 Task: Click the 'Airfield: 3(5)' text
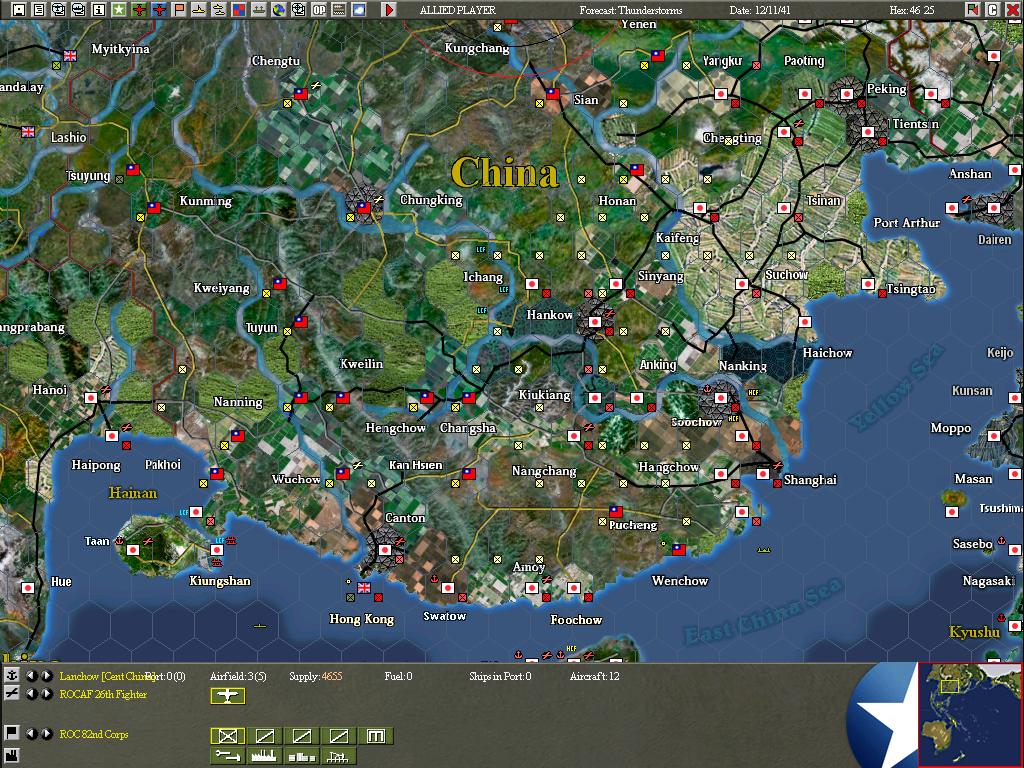pos(238,677)
